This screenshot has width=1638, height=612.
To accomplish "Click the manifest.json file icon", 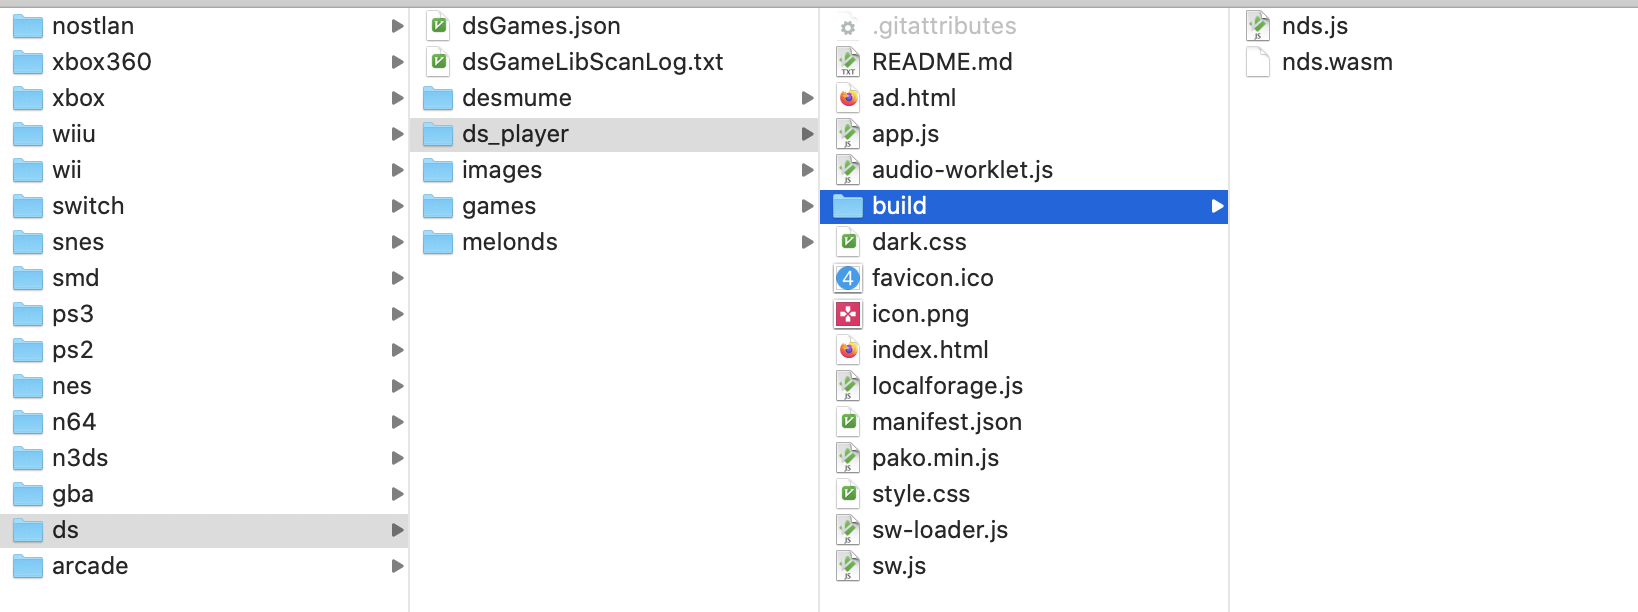I will tap(848, 422).
